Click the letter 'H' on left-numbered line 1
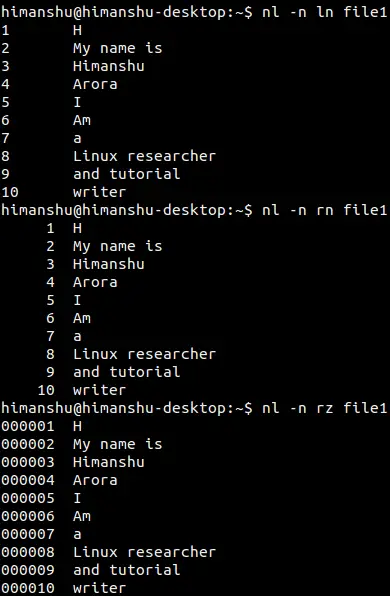390x596 pixels. [77, 30]
